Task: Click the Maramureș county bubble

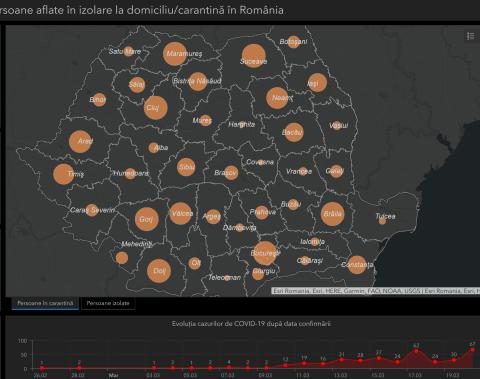Action: [175, 53]
